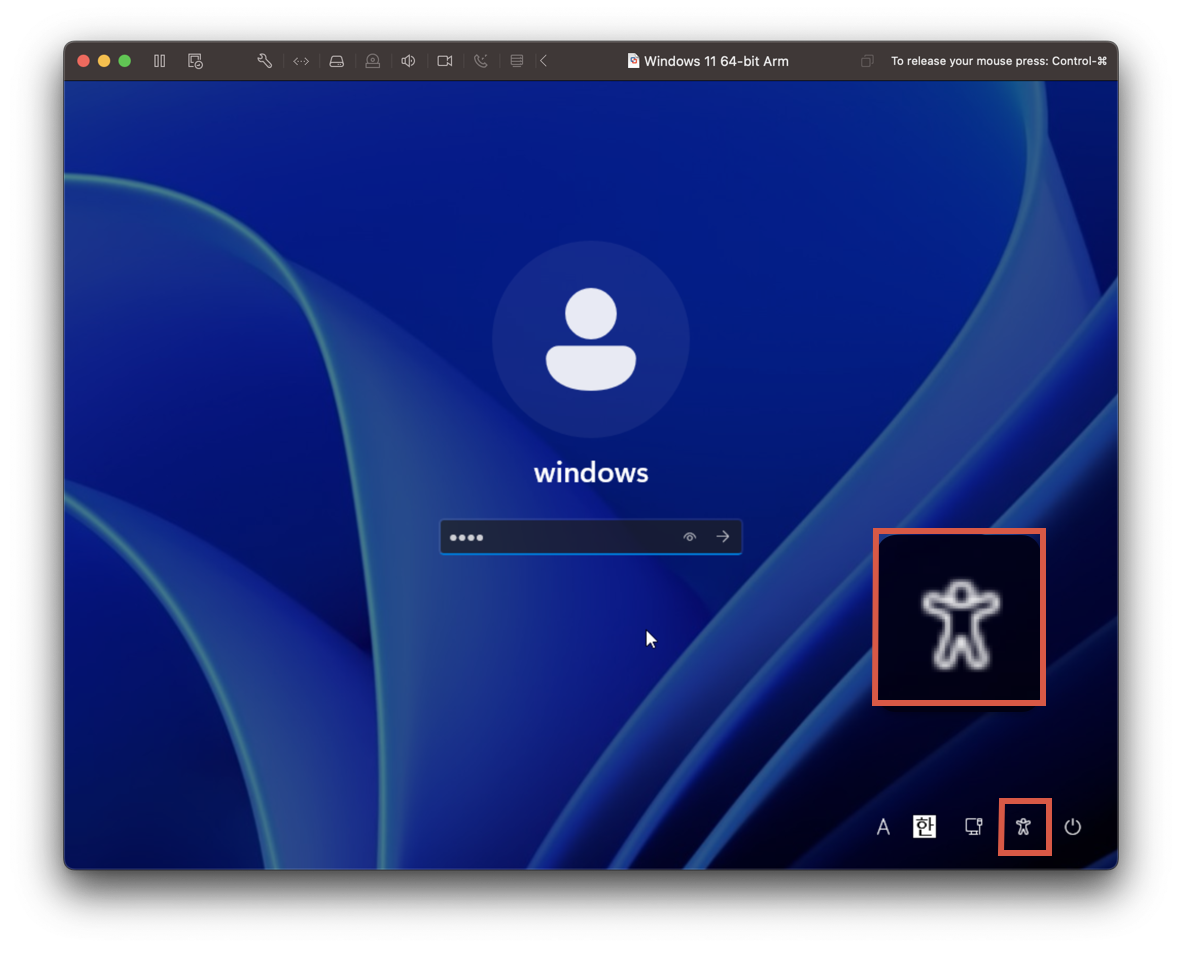Screen dimensions: 1182x956
Task: Open virtual machine settings wrench
Action: coord(265,61)
